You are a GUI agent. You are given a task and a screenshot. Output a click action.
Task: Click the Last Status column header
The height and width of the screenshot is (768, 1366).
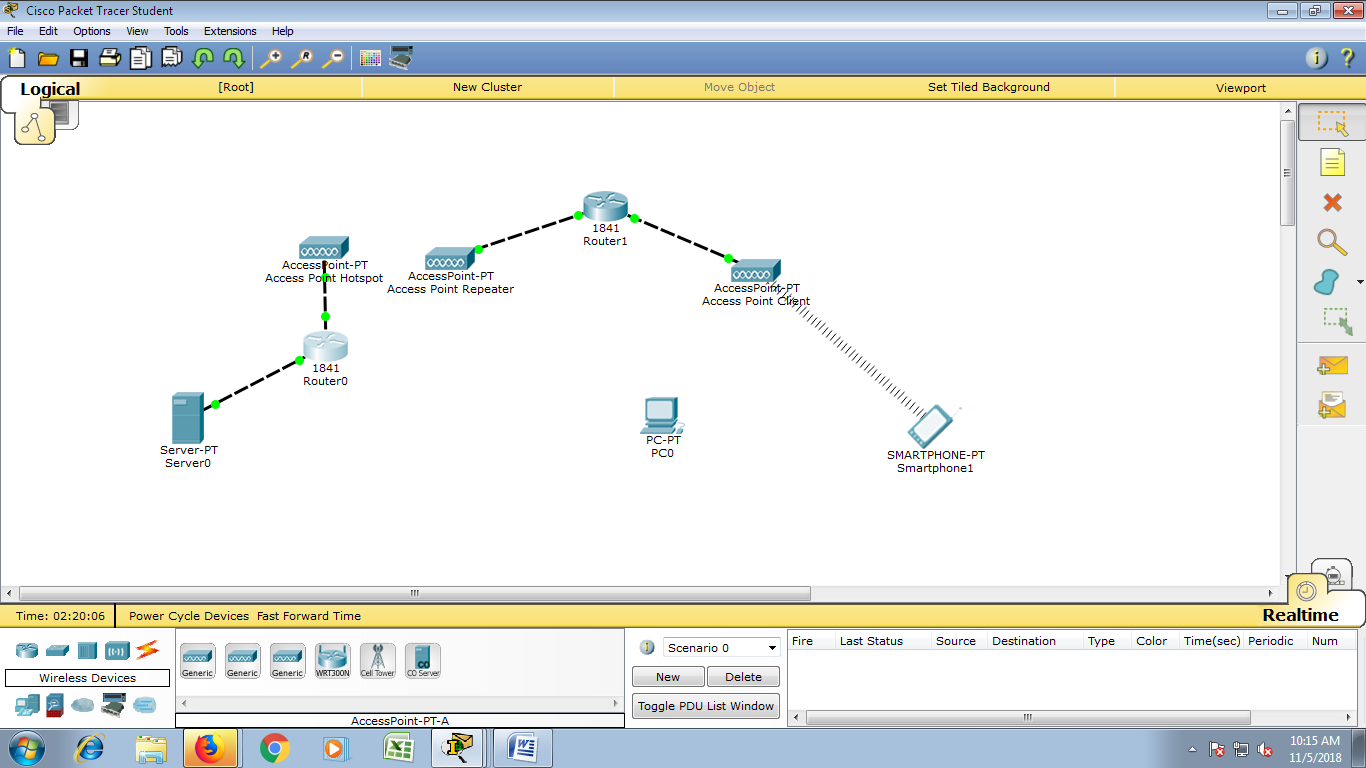tap(871, 641)
